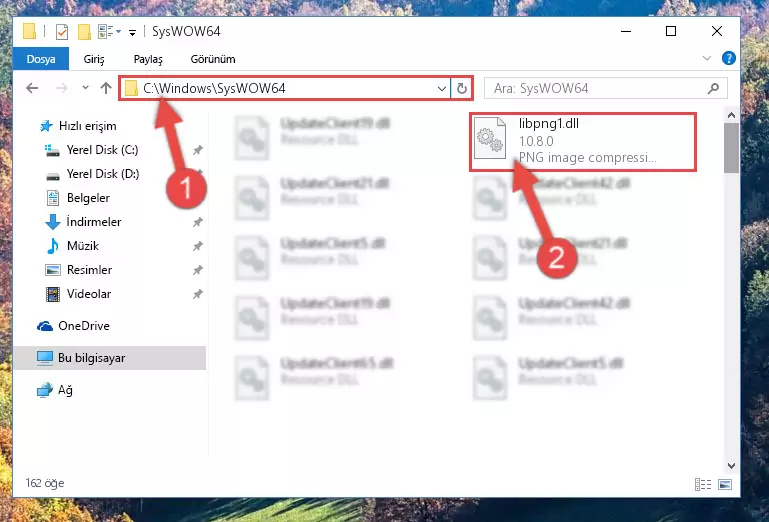Click the Ara: SysWOW64 search box
The width and height of the screenshot is (769, 522).
coord(606,88)
